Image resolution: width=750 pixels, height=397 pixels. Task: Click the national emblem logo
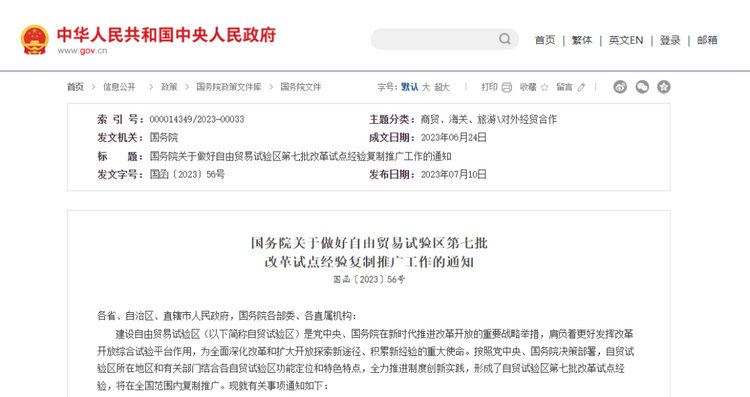pos(34,40)
